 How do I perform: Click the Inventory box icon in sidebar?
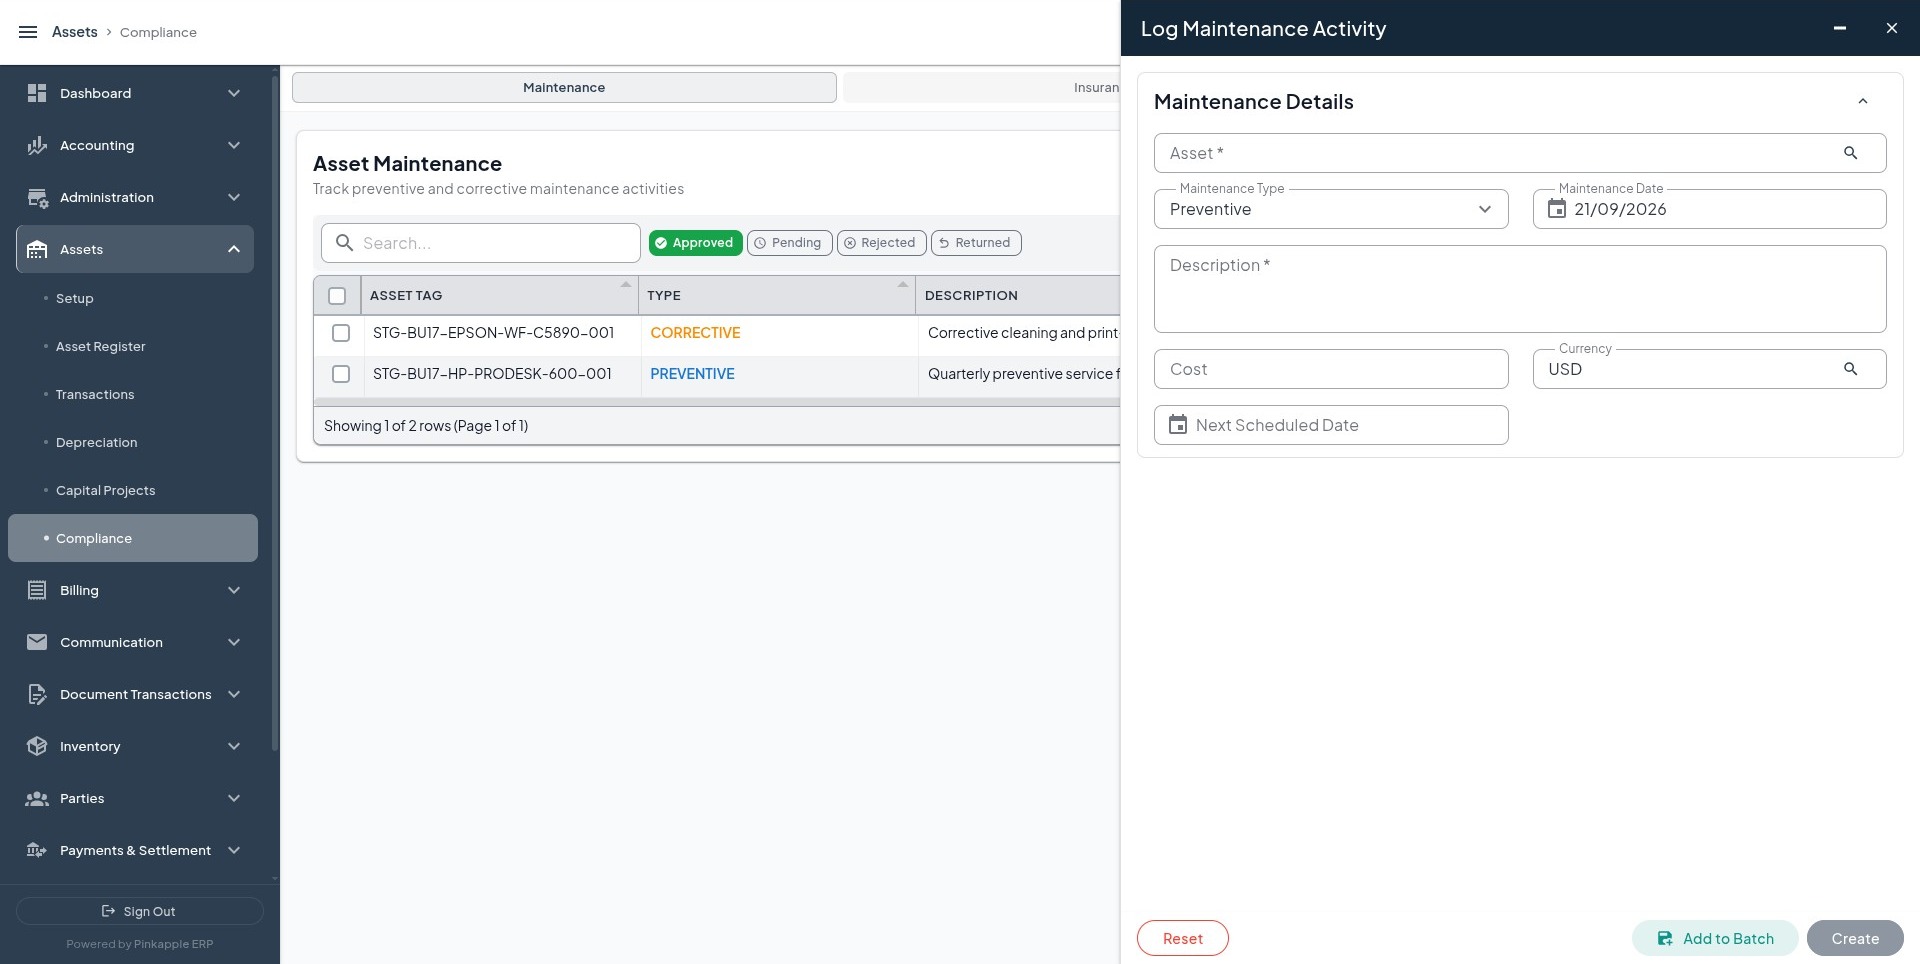click(x=37, y=746)
